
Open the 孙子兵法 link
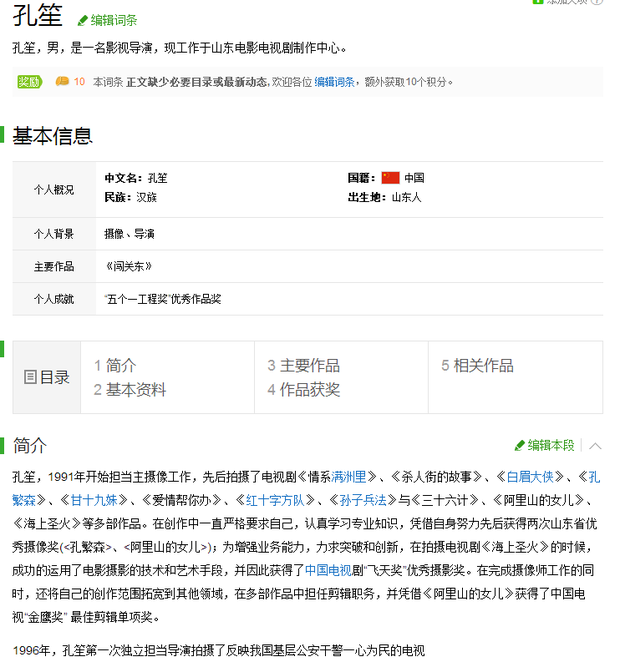[363, 500]
